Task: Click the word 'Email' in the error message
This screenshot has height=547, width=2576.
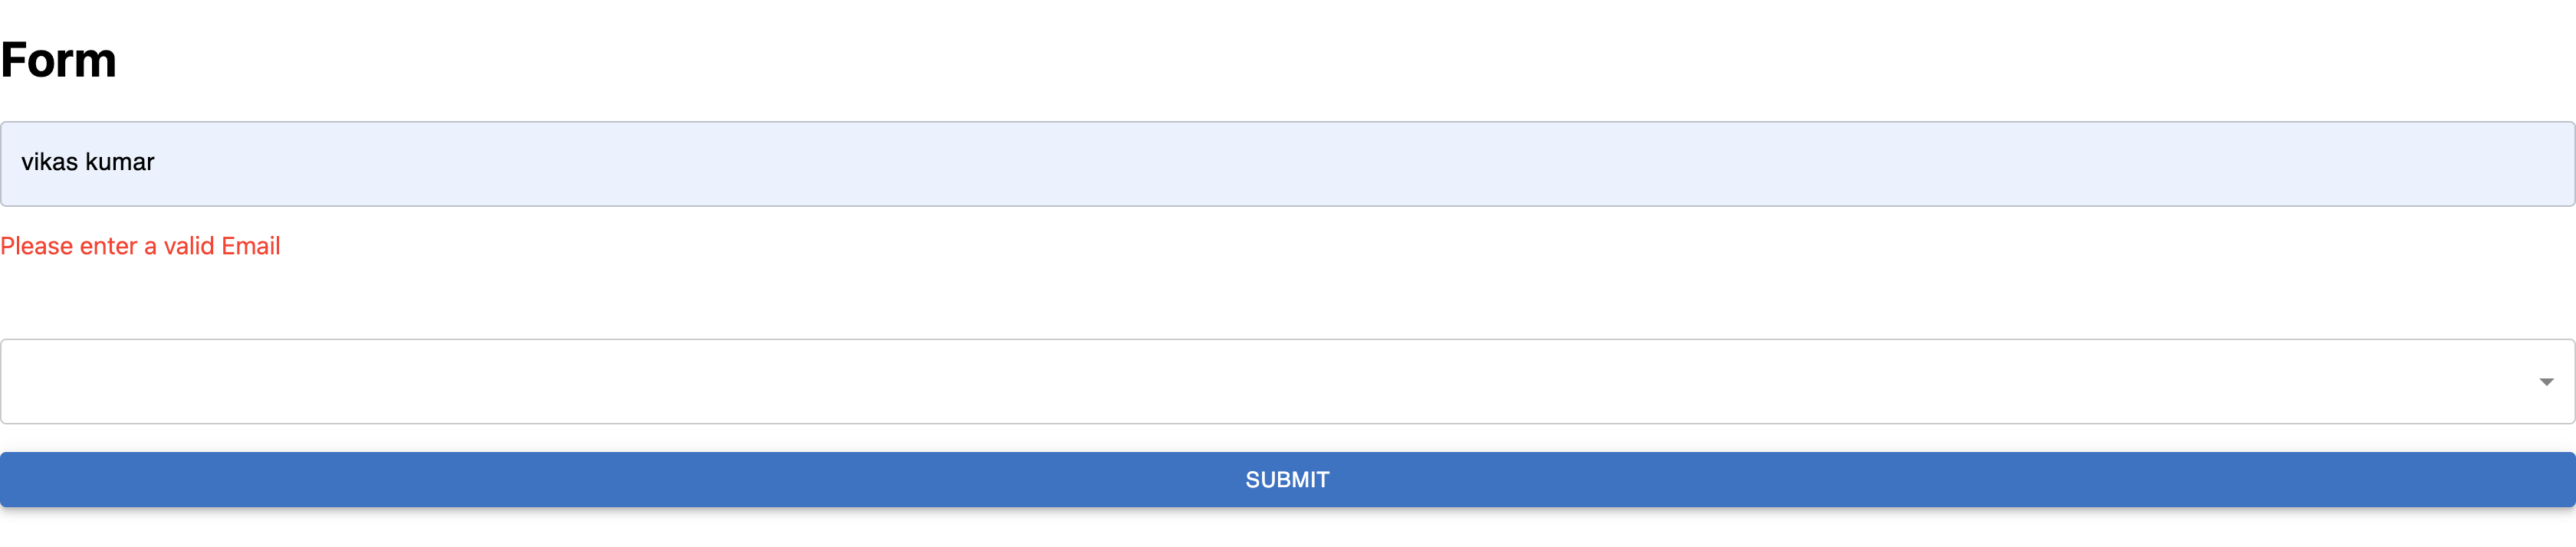Action: click(251, 246)
